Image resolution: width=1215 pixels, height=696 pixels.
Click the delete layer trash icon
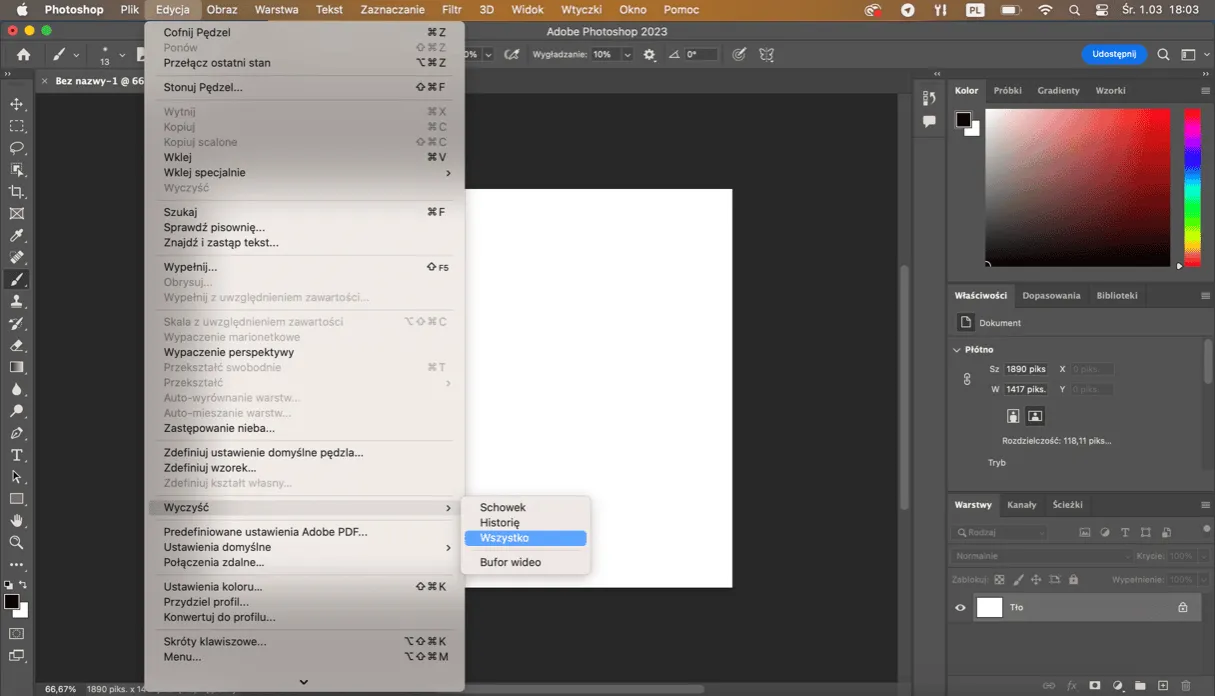(1186, 686)
